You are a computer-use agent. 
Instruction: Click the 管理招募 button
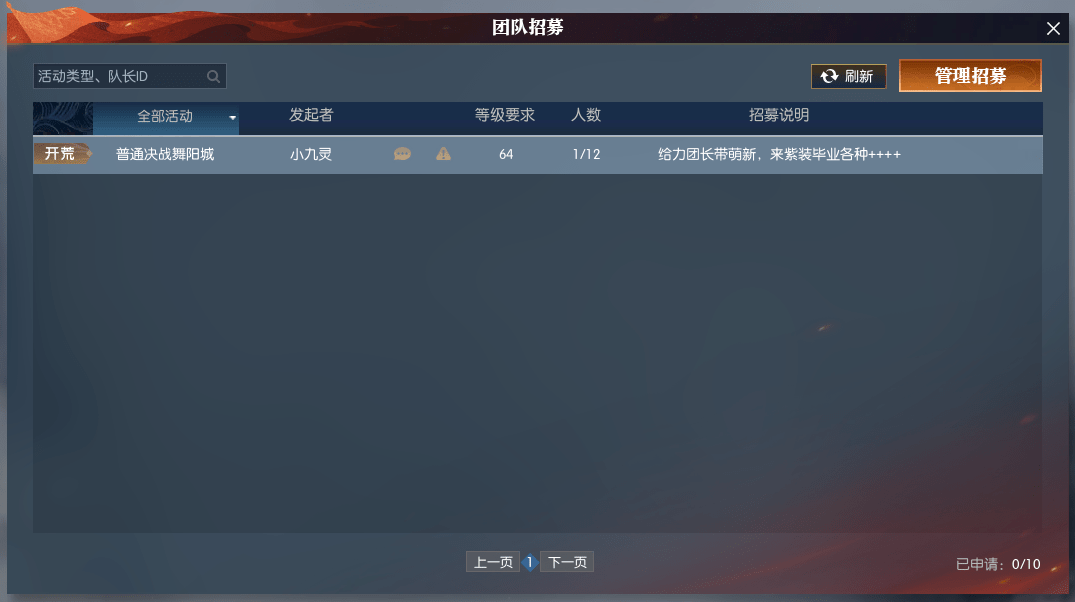click(x=970, y=75)
